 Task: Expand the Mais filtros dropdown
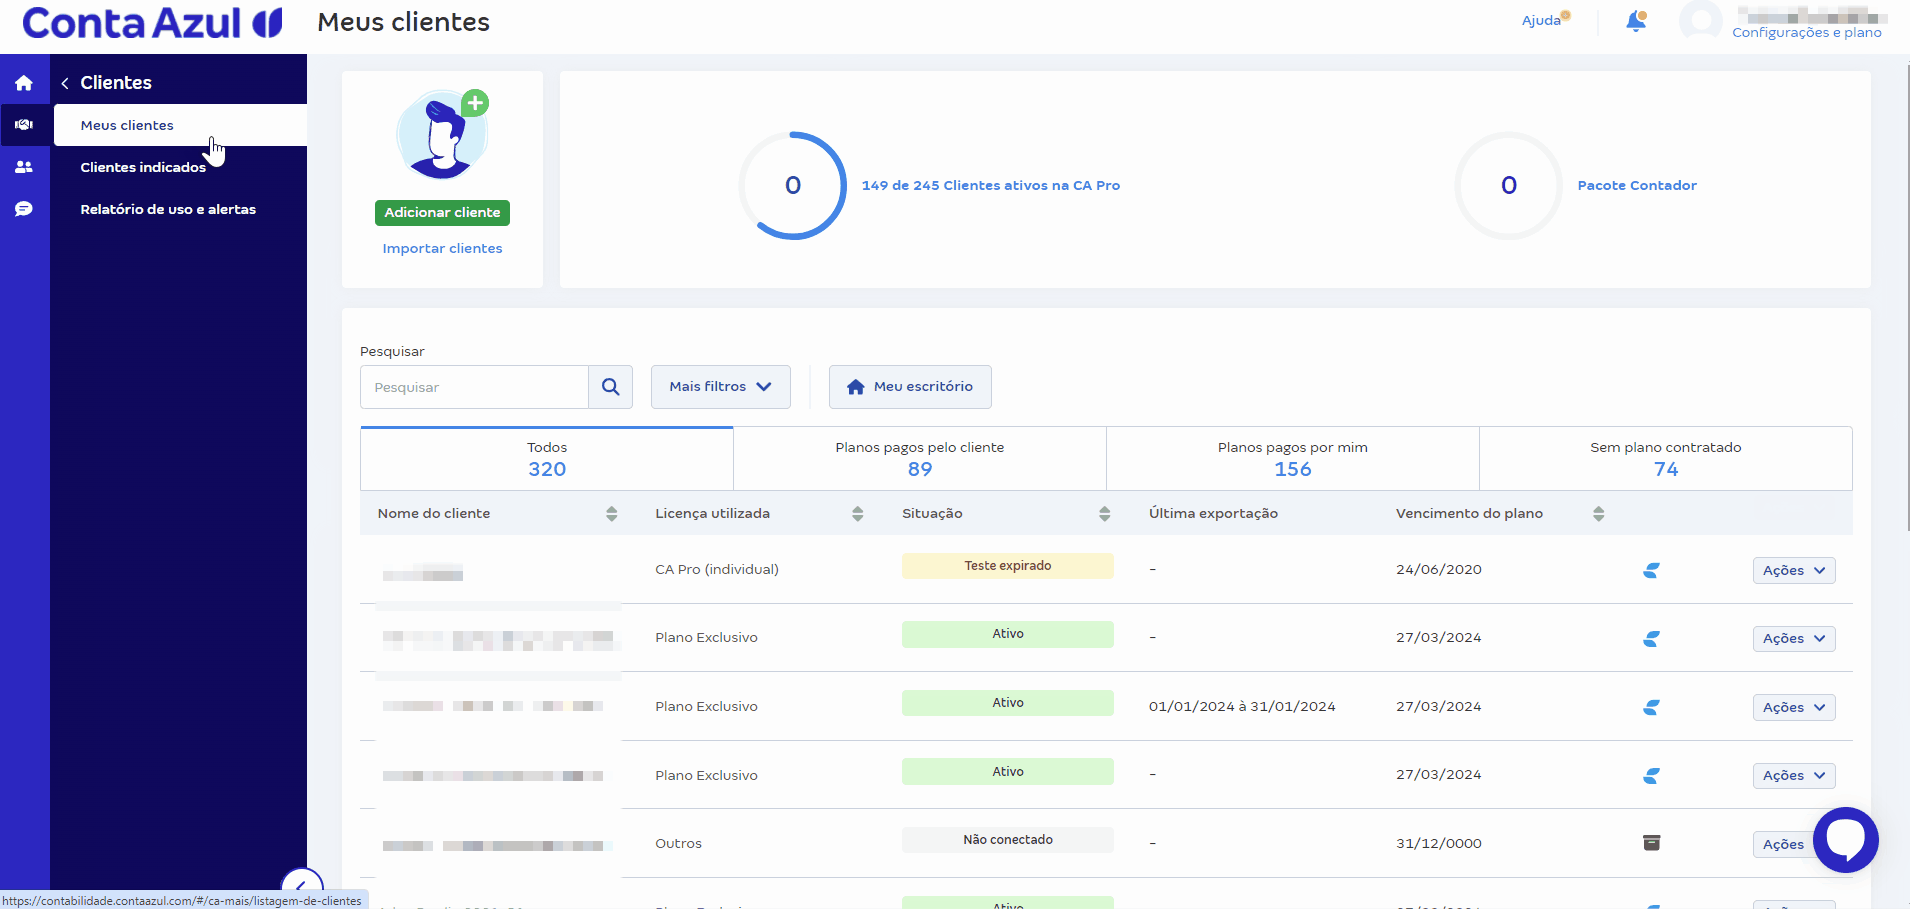click(x=720, y=387)
